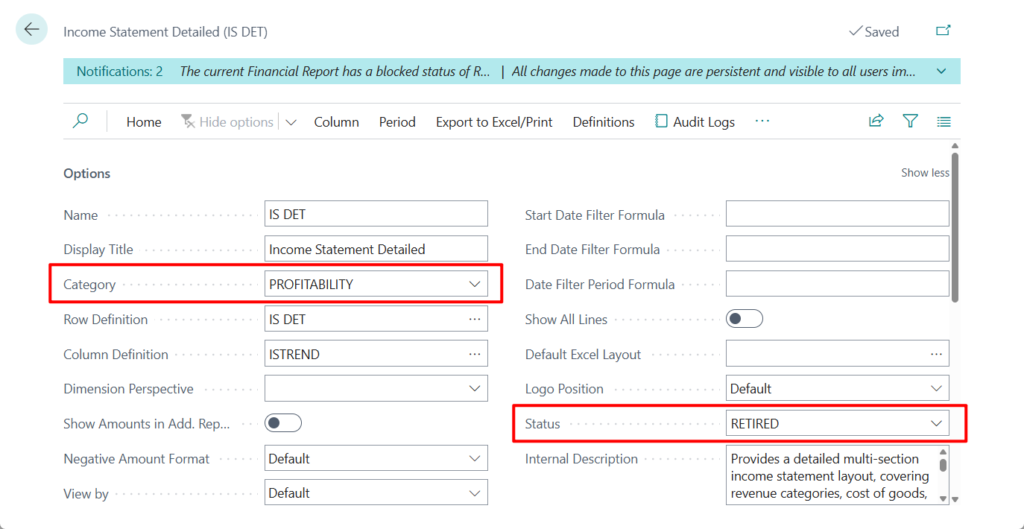Image resolution: width=1024 pixels, height=529 pixels.
Task: Toggle Show Amounts in Add. Reporting Currency
Action: point(282,423)
